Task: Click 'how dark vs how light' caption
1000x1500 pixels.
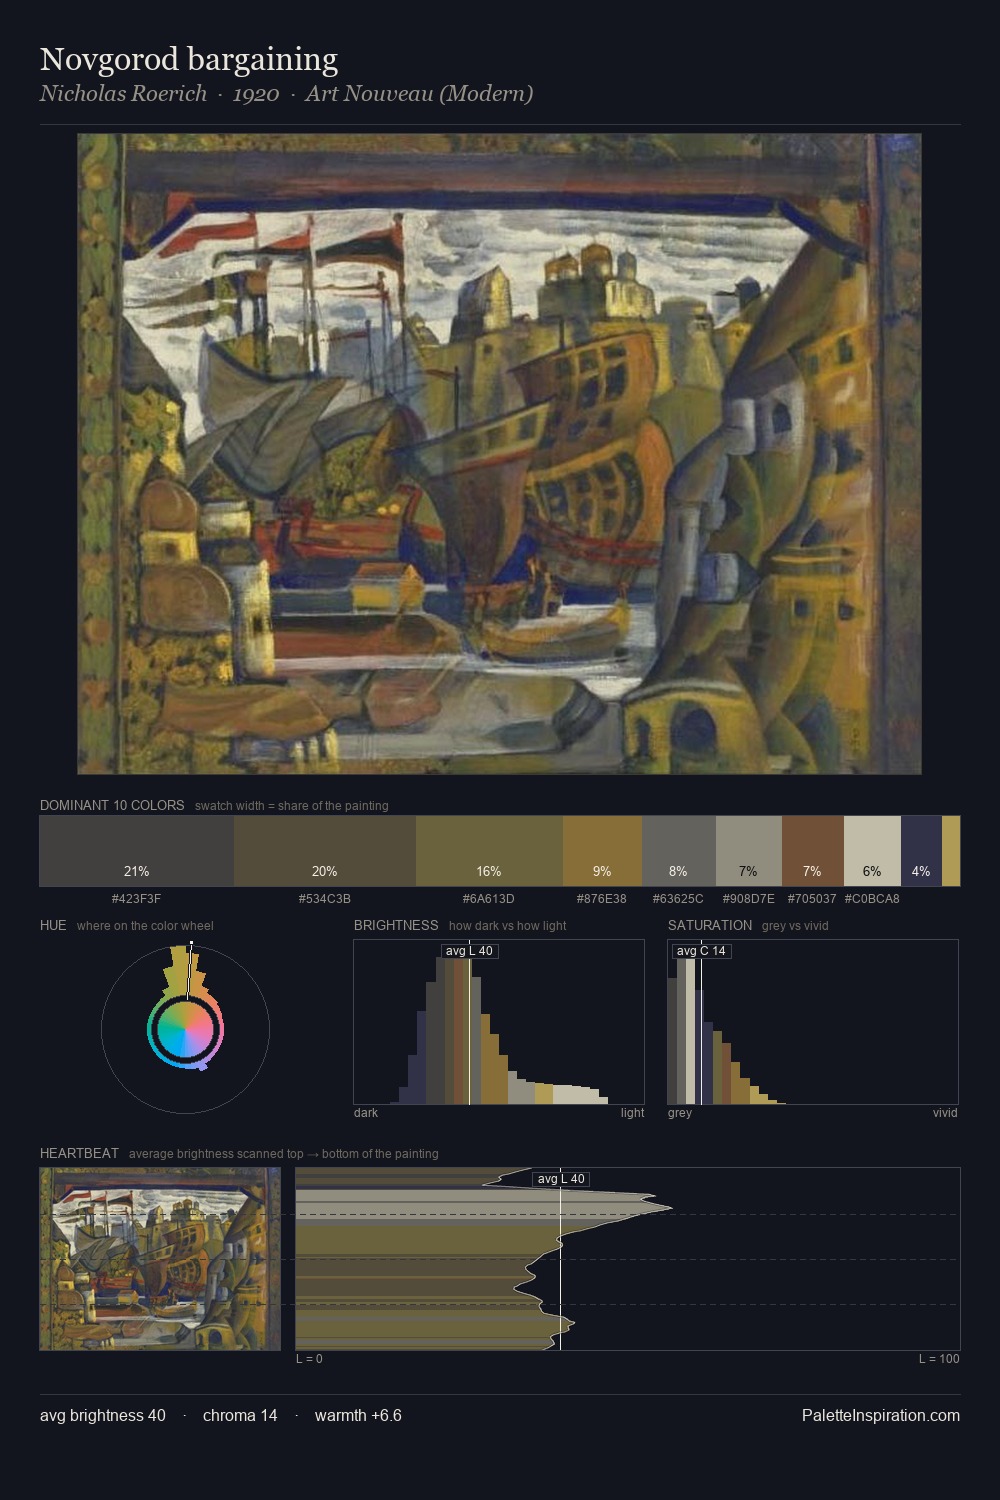Action: [508, 926]
